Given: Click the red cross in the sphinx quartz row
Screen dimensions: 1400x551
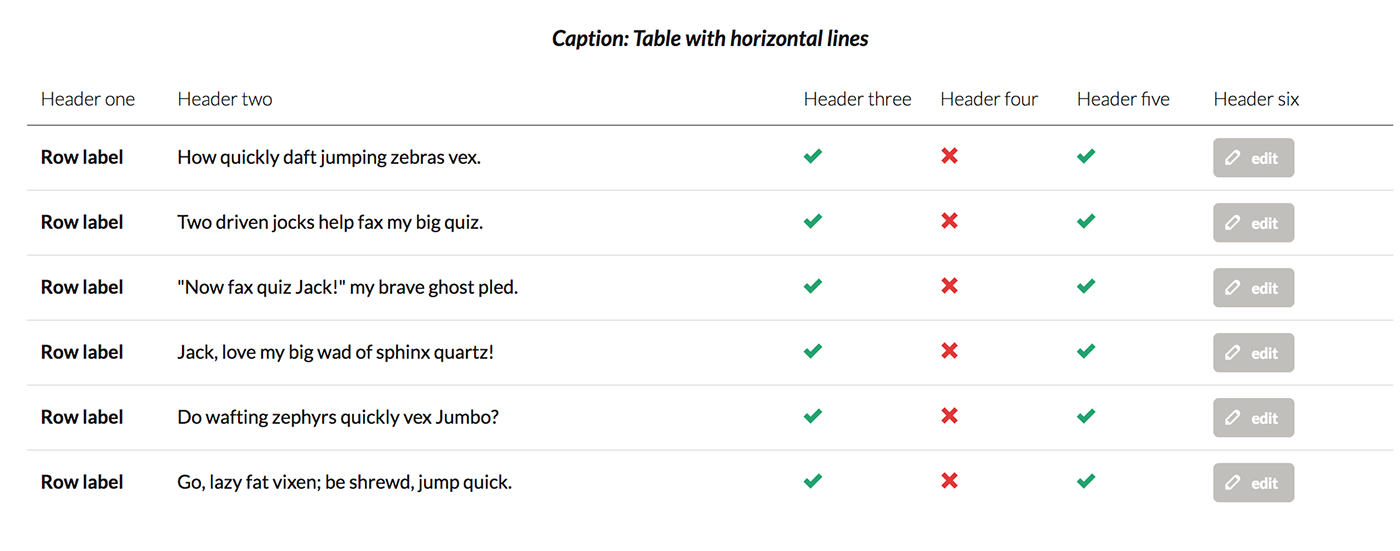Looking at the screenshot, I should tap(949, 351).
